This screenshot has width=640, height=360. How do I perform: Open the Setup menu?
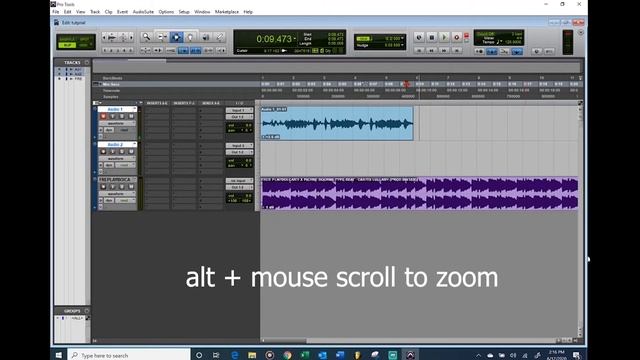(184, 12)
